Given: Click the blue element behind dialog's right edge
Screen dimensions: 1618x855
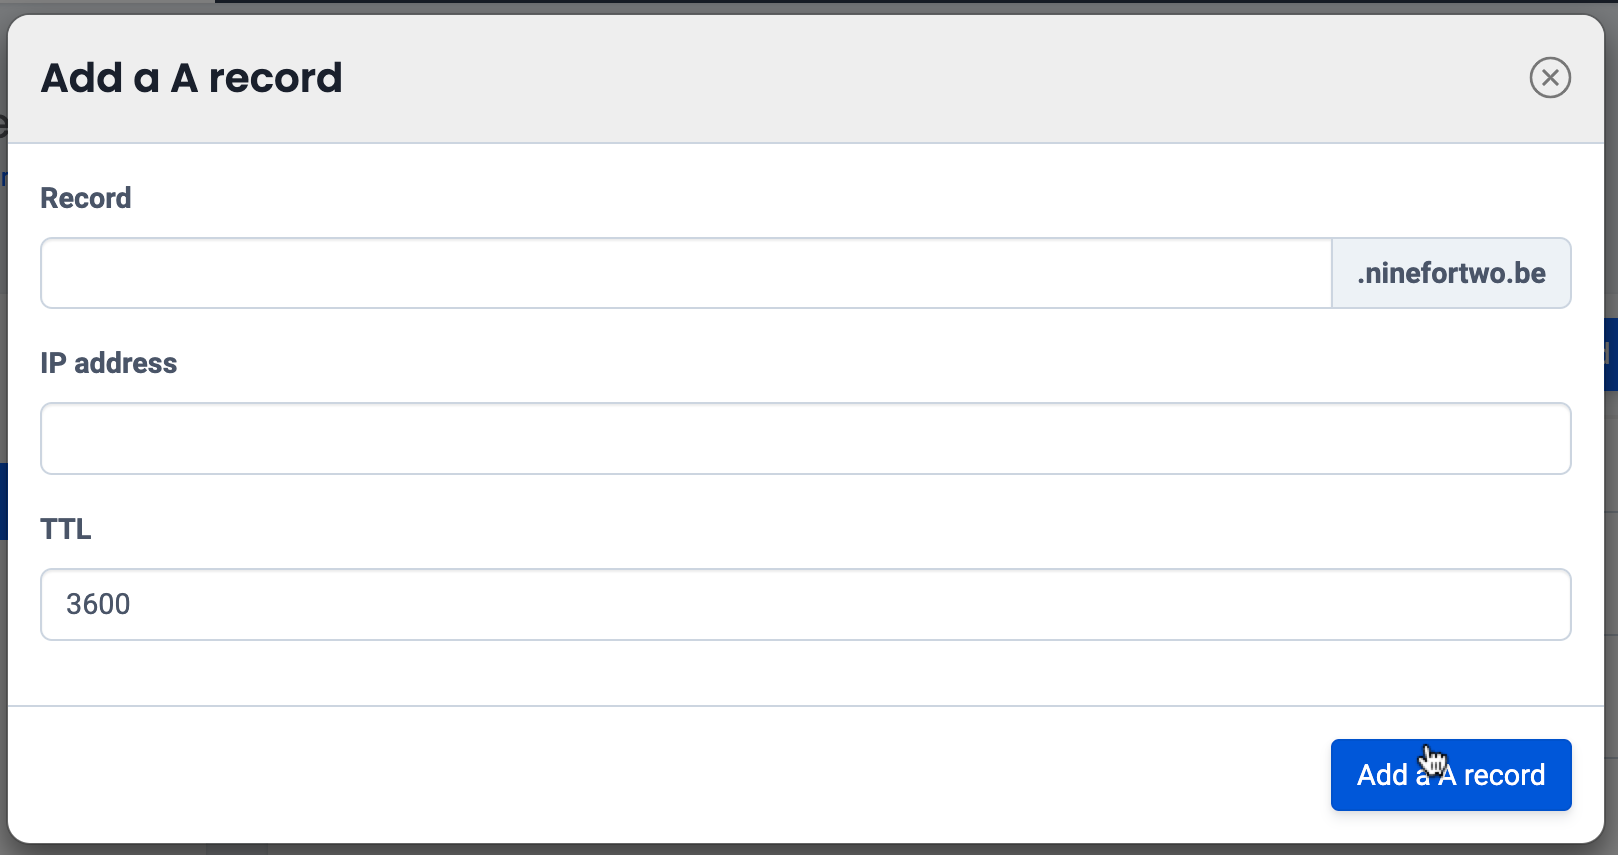Looking at the screenshot, I should (x=1611, y=354).
